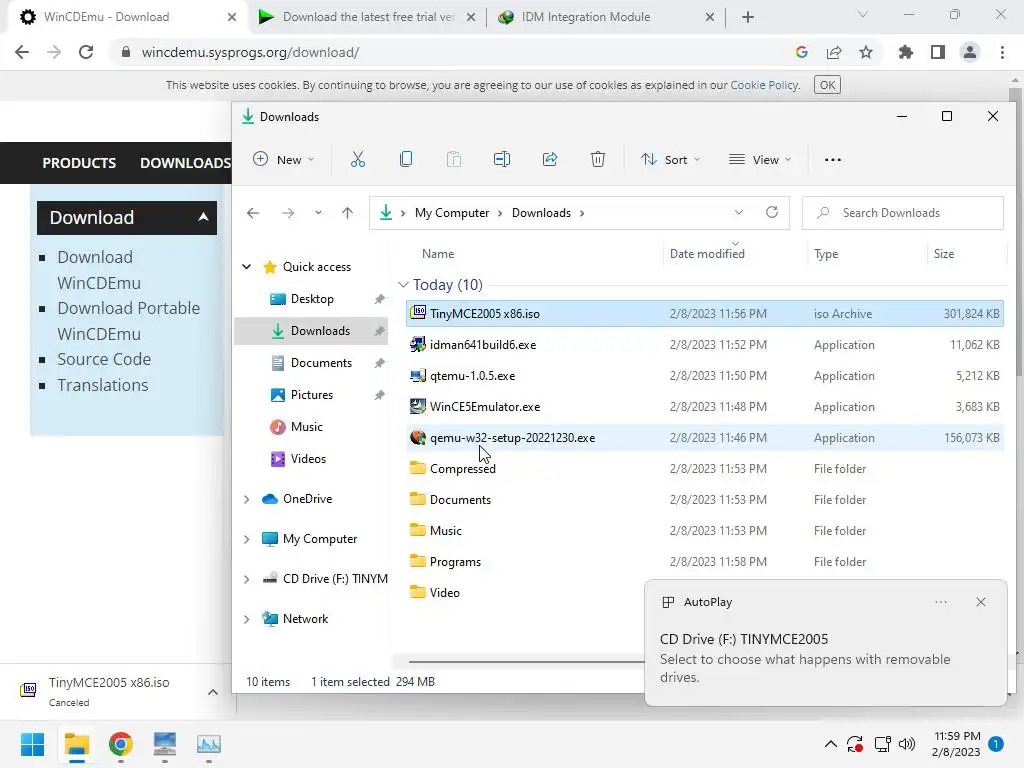Bookmark this page with star icon

(x=866, y=52)
